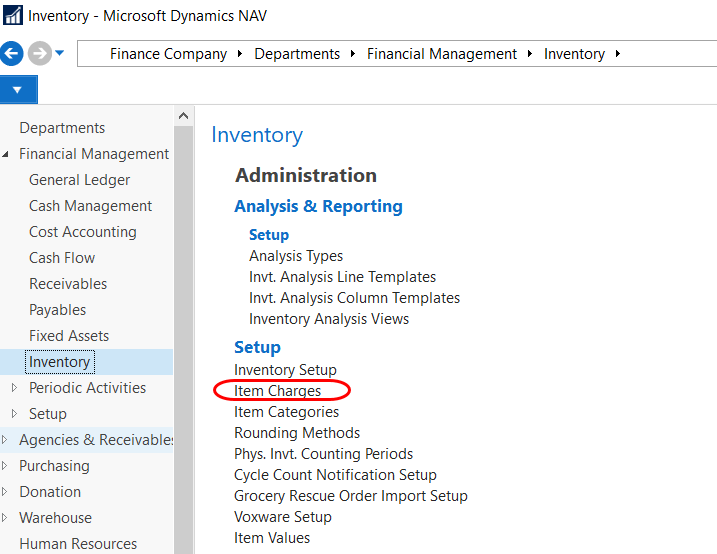Viewport: 717px width, 554px height.
Task: Open the Rounding Methods link
Action: click(x=297, y=433)
